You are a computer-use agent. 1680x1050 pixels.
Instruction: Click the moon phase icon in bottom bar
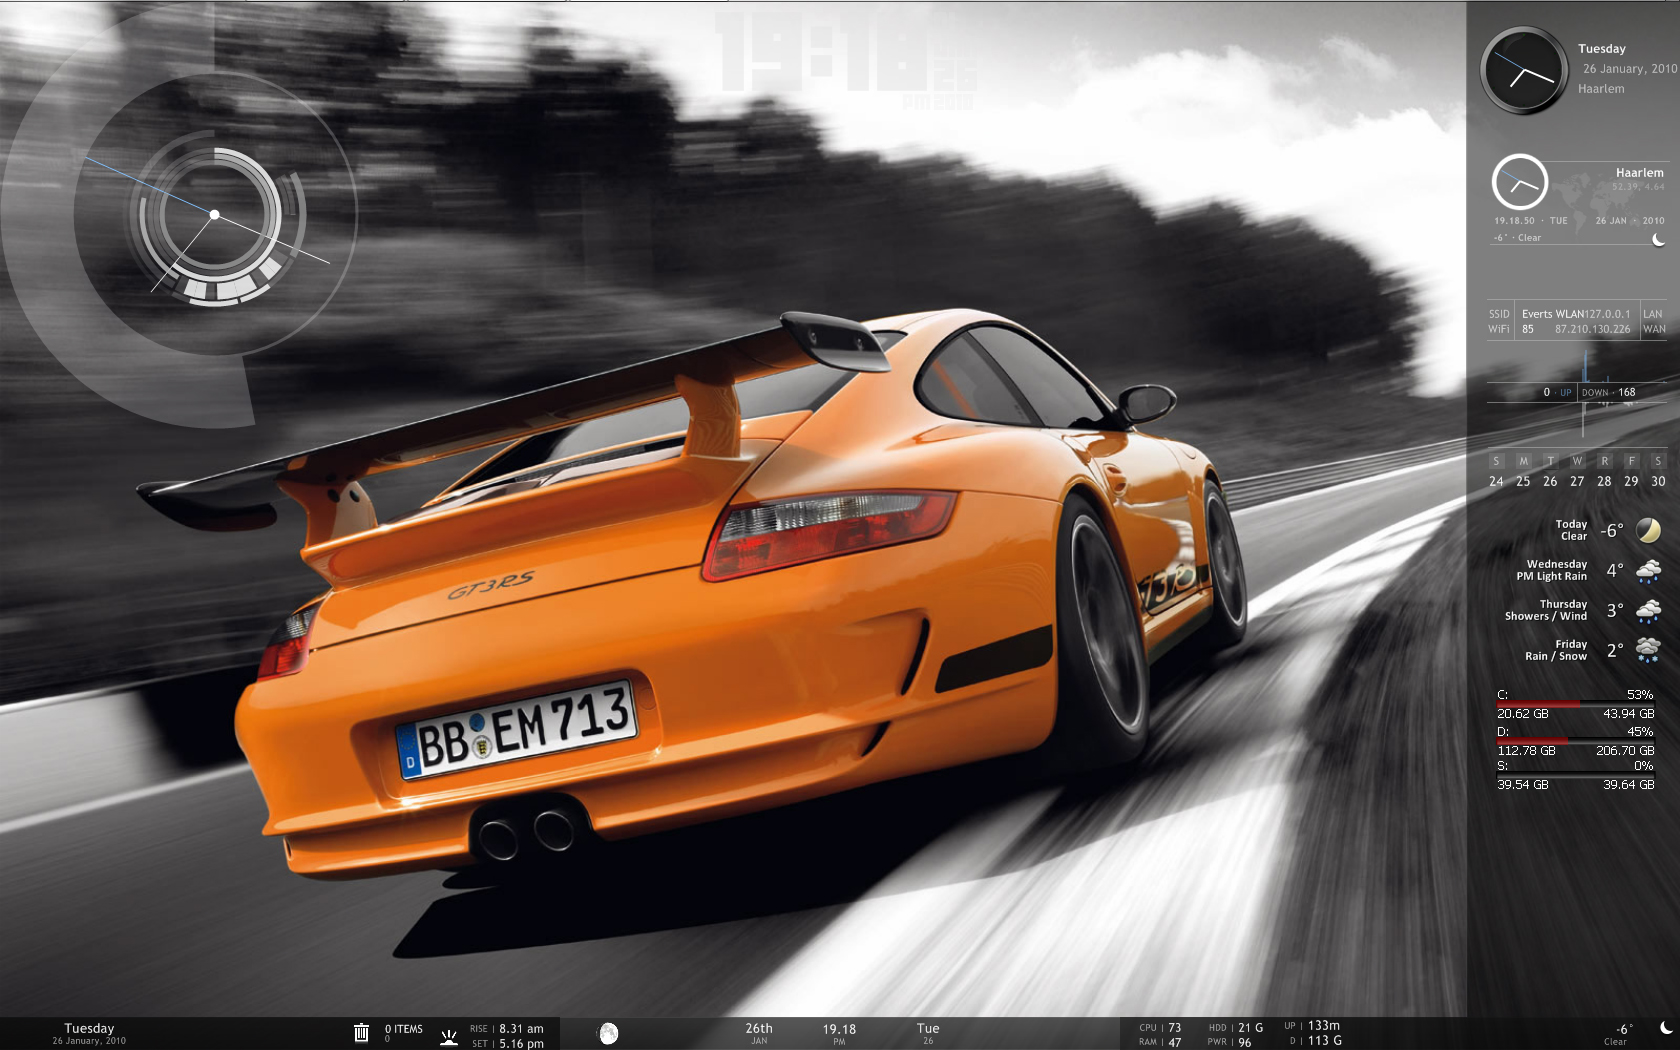pos(608,1033)
